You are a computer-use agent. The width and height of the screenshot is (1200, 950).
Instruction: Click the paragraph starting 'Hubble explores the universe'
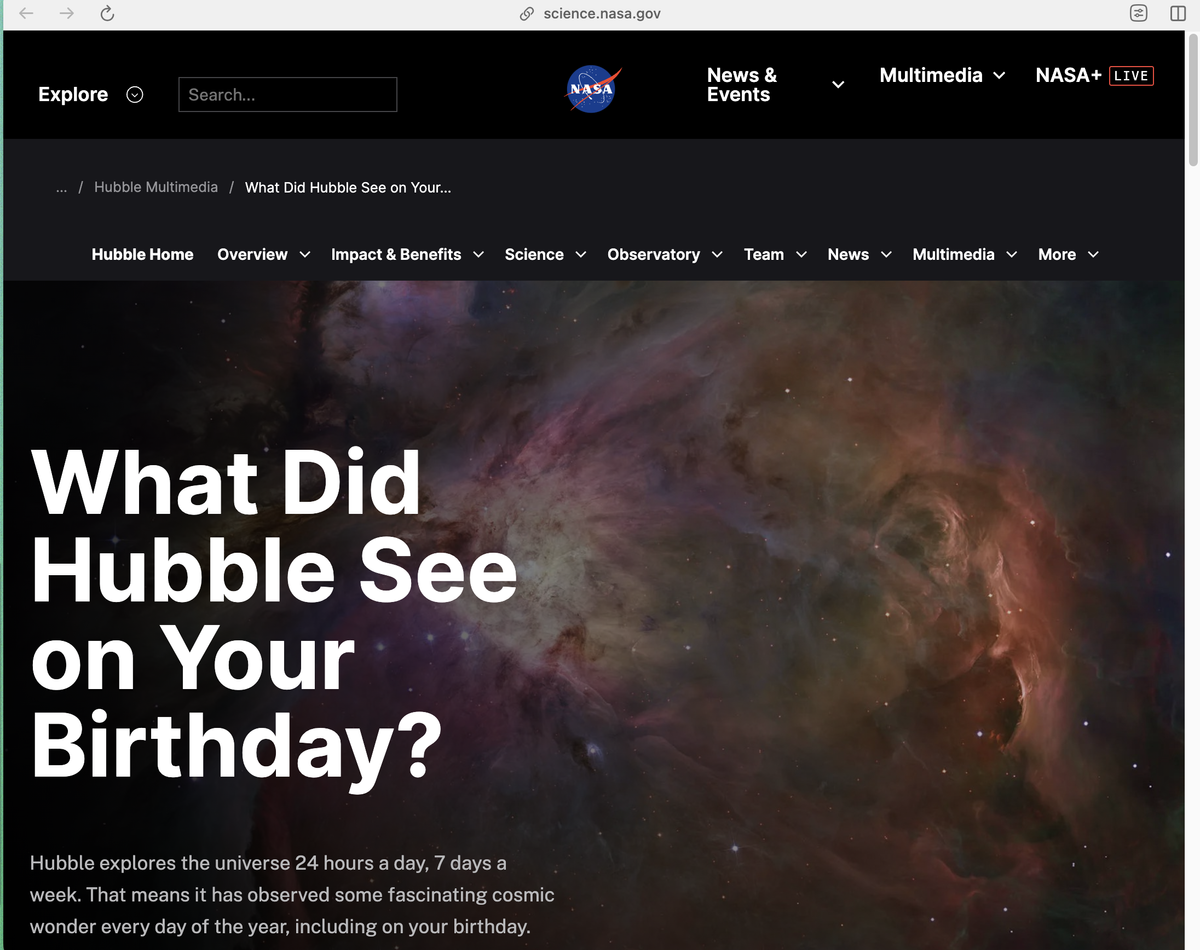tap(292, 894)
